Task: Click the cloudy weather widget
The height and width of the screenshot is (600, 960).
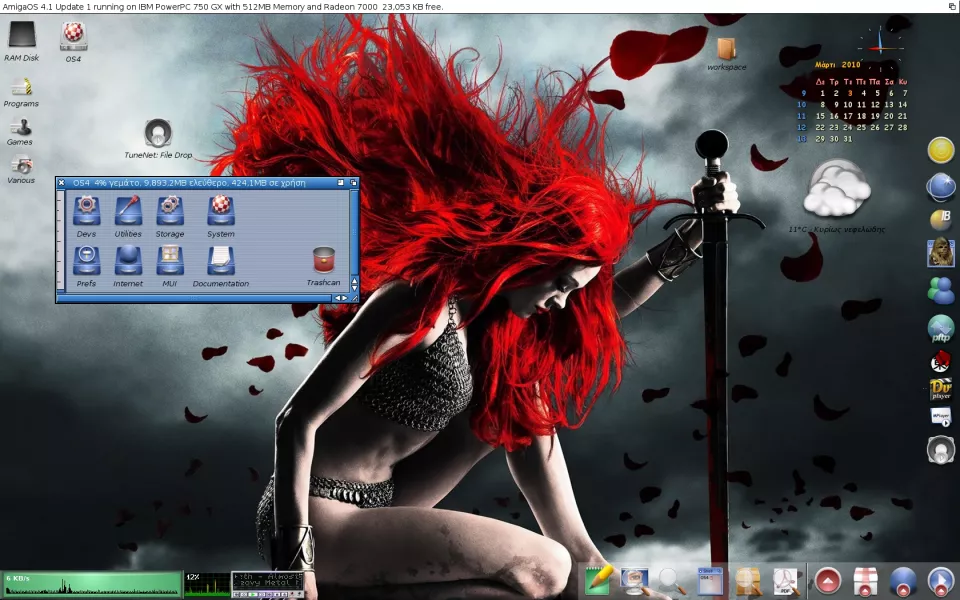Action: click(x=836, y=190)
